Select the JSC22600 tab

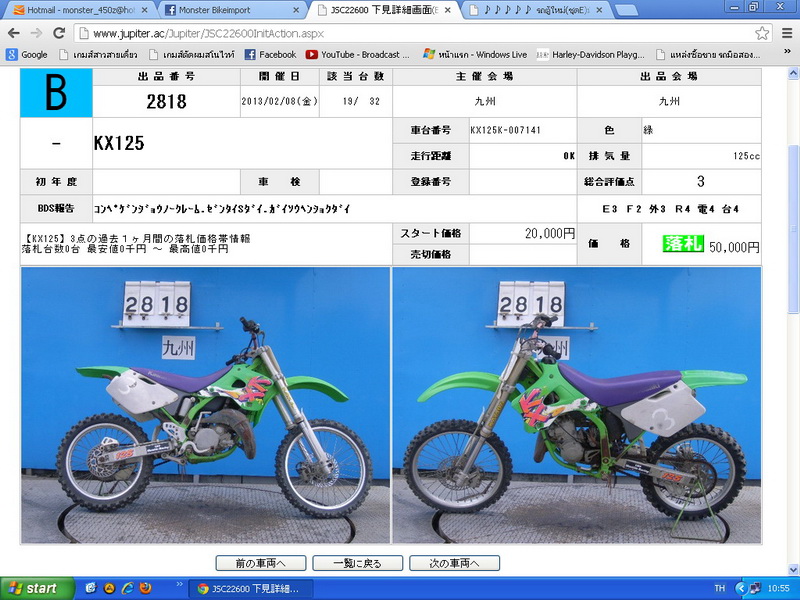tap(384, 10)
